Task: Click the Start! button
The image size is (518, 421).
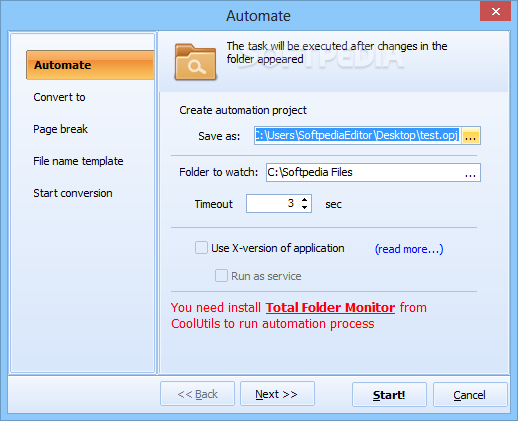Action: click(x=389, y=395)
